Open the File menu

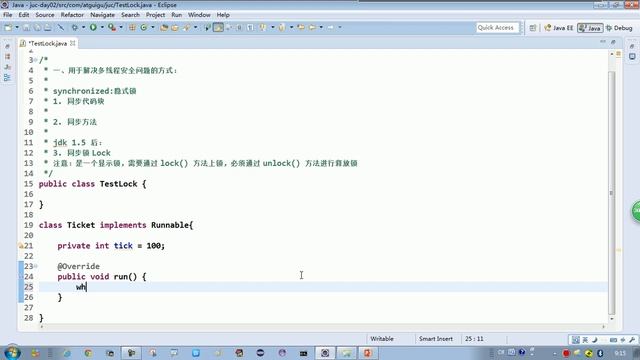[x=7, y=15]
